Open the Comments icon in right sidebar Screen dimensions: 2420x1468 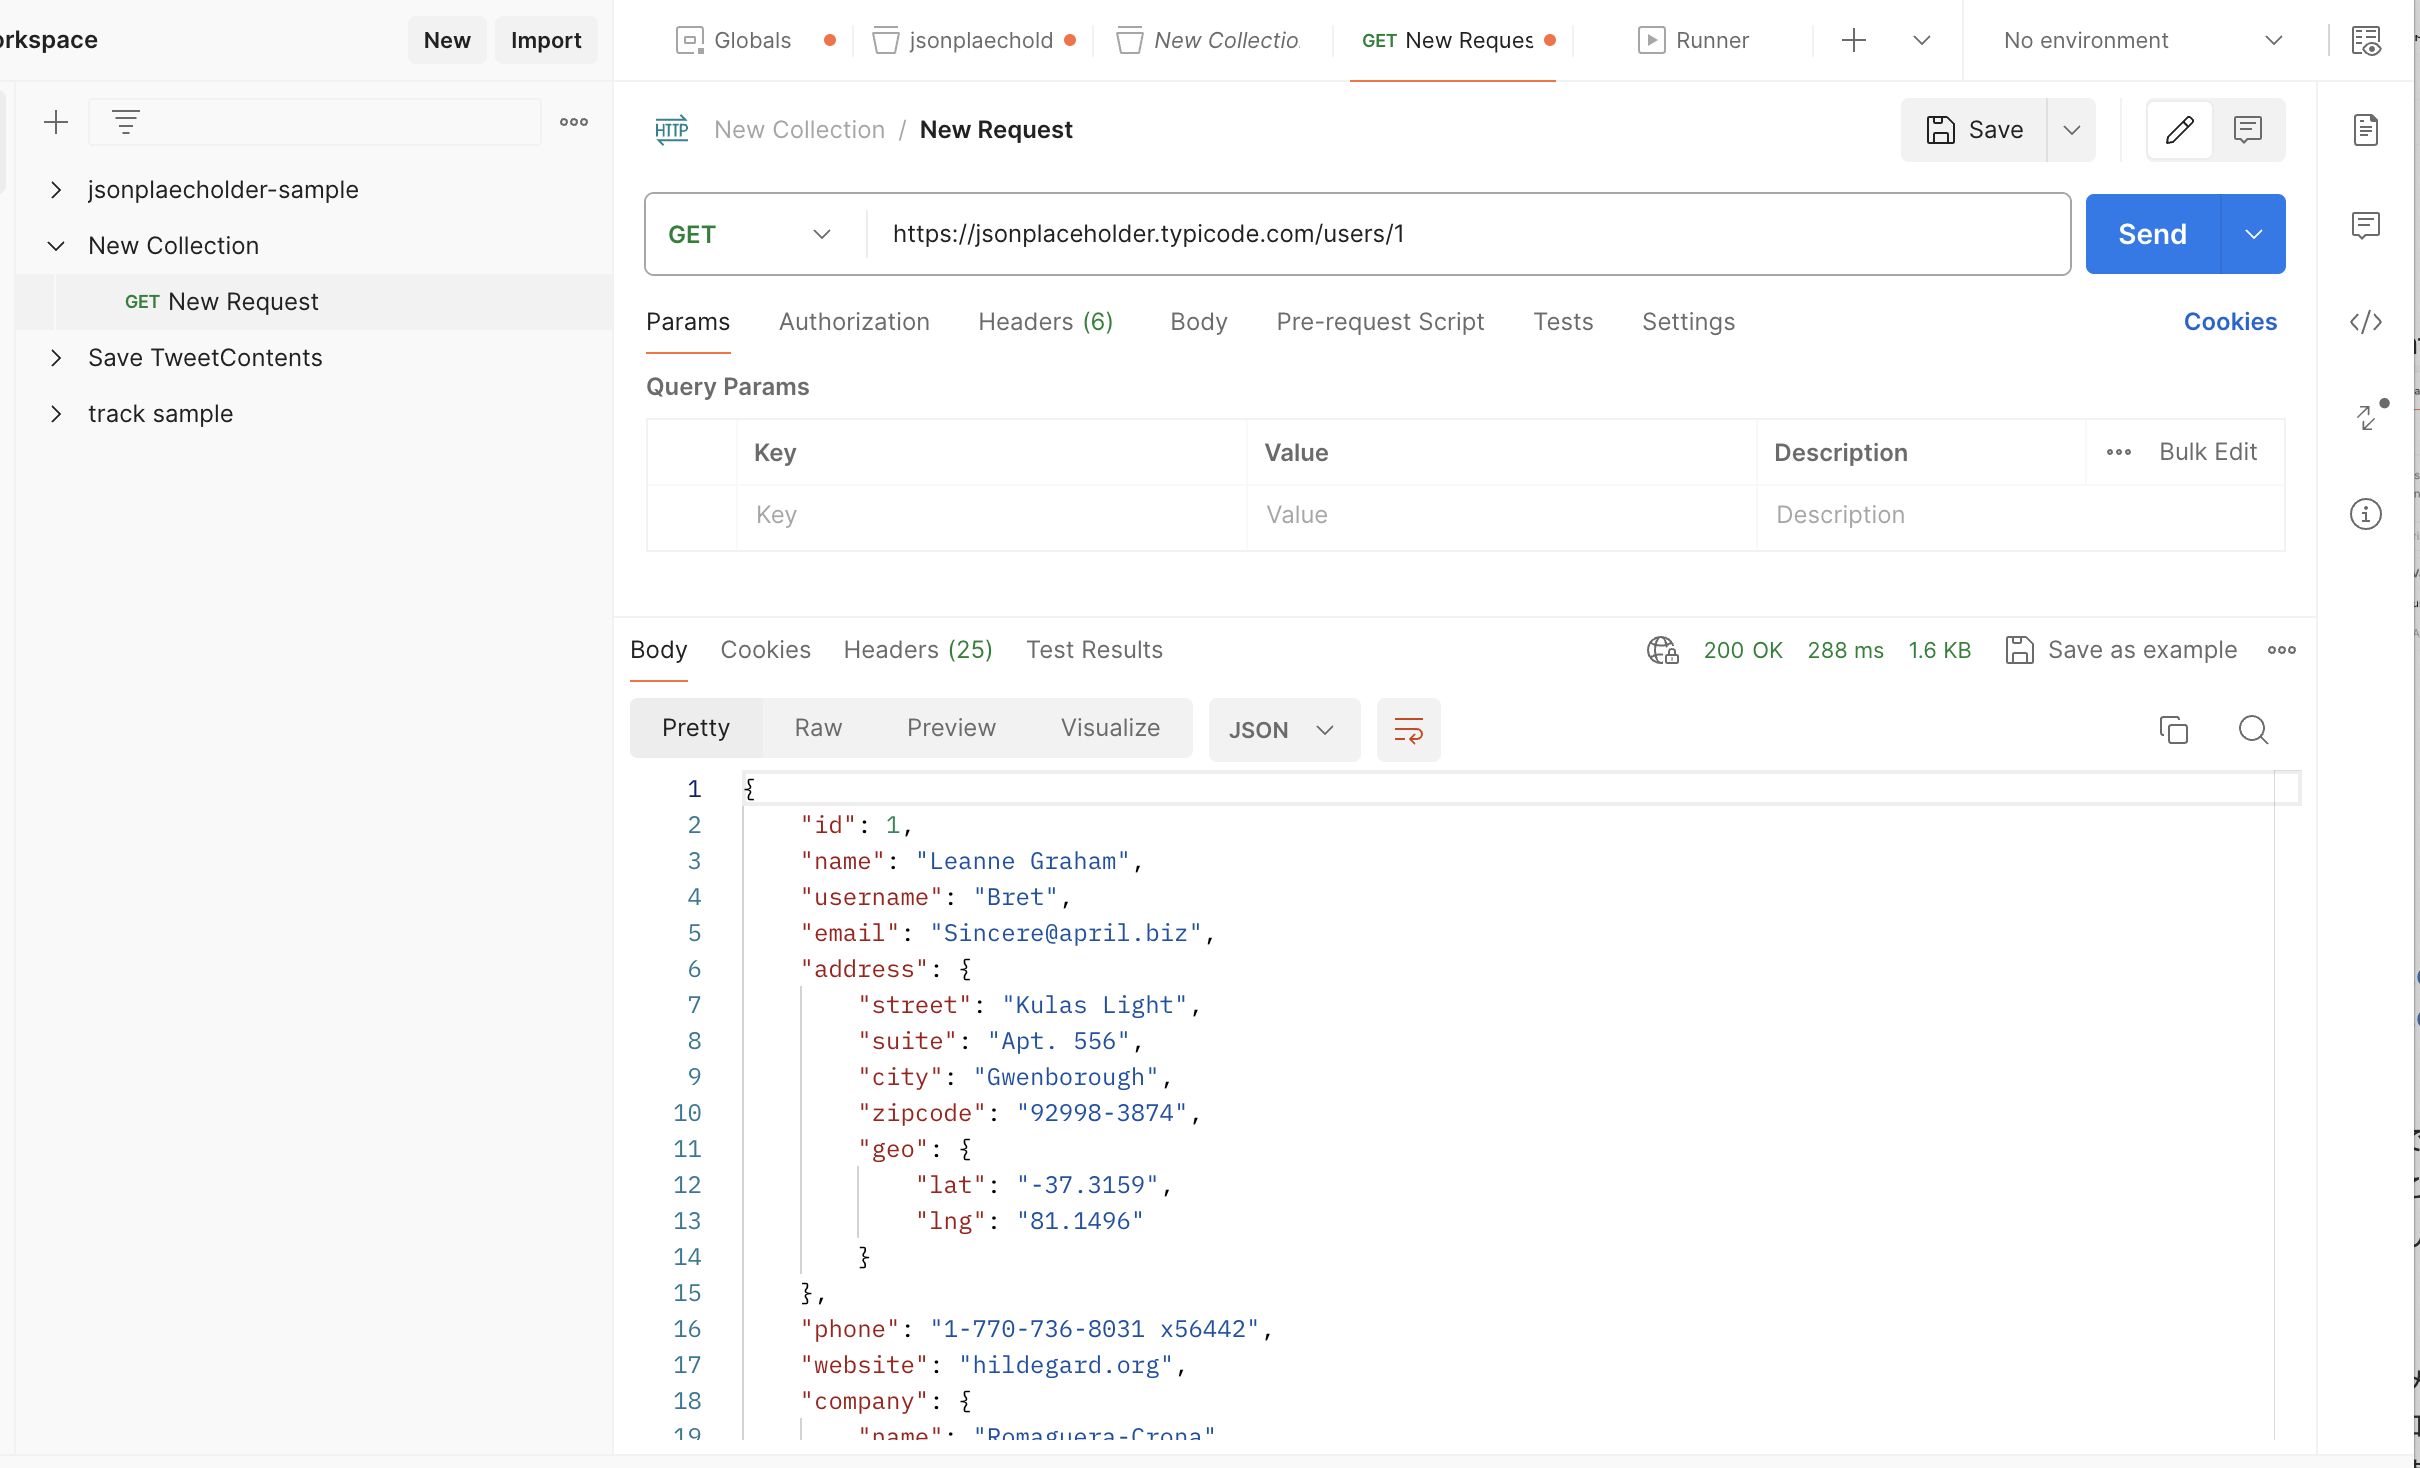(2366, 226)
